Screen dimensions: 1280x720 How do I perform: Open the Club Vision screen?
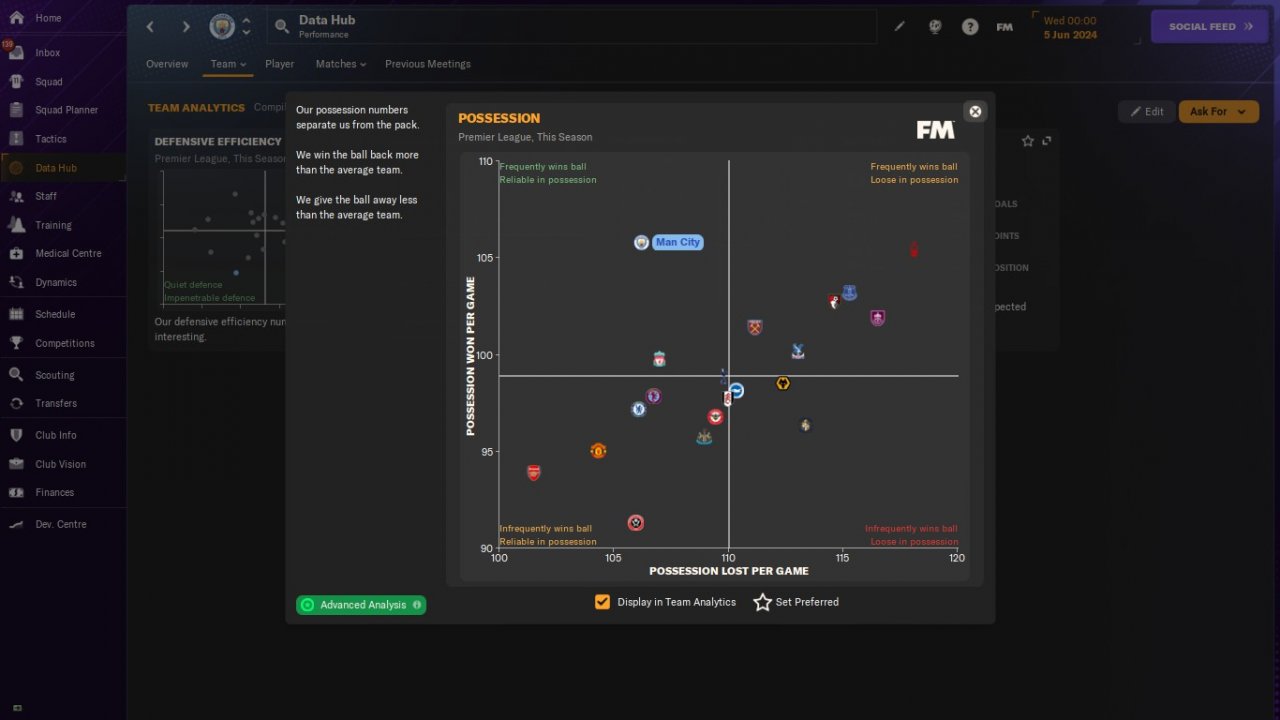coord(60,464)
